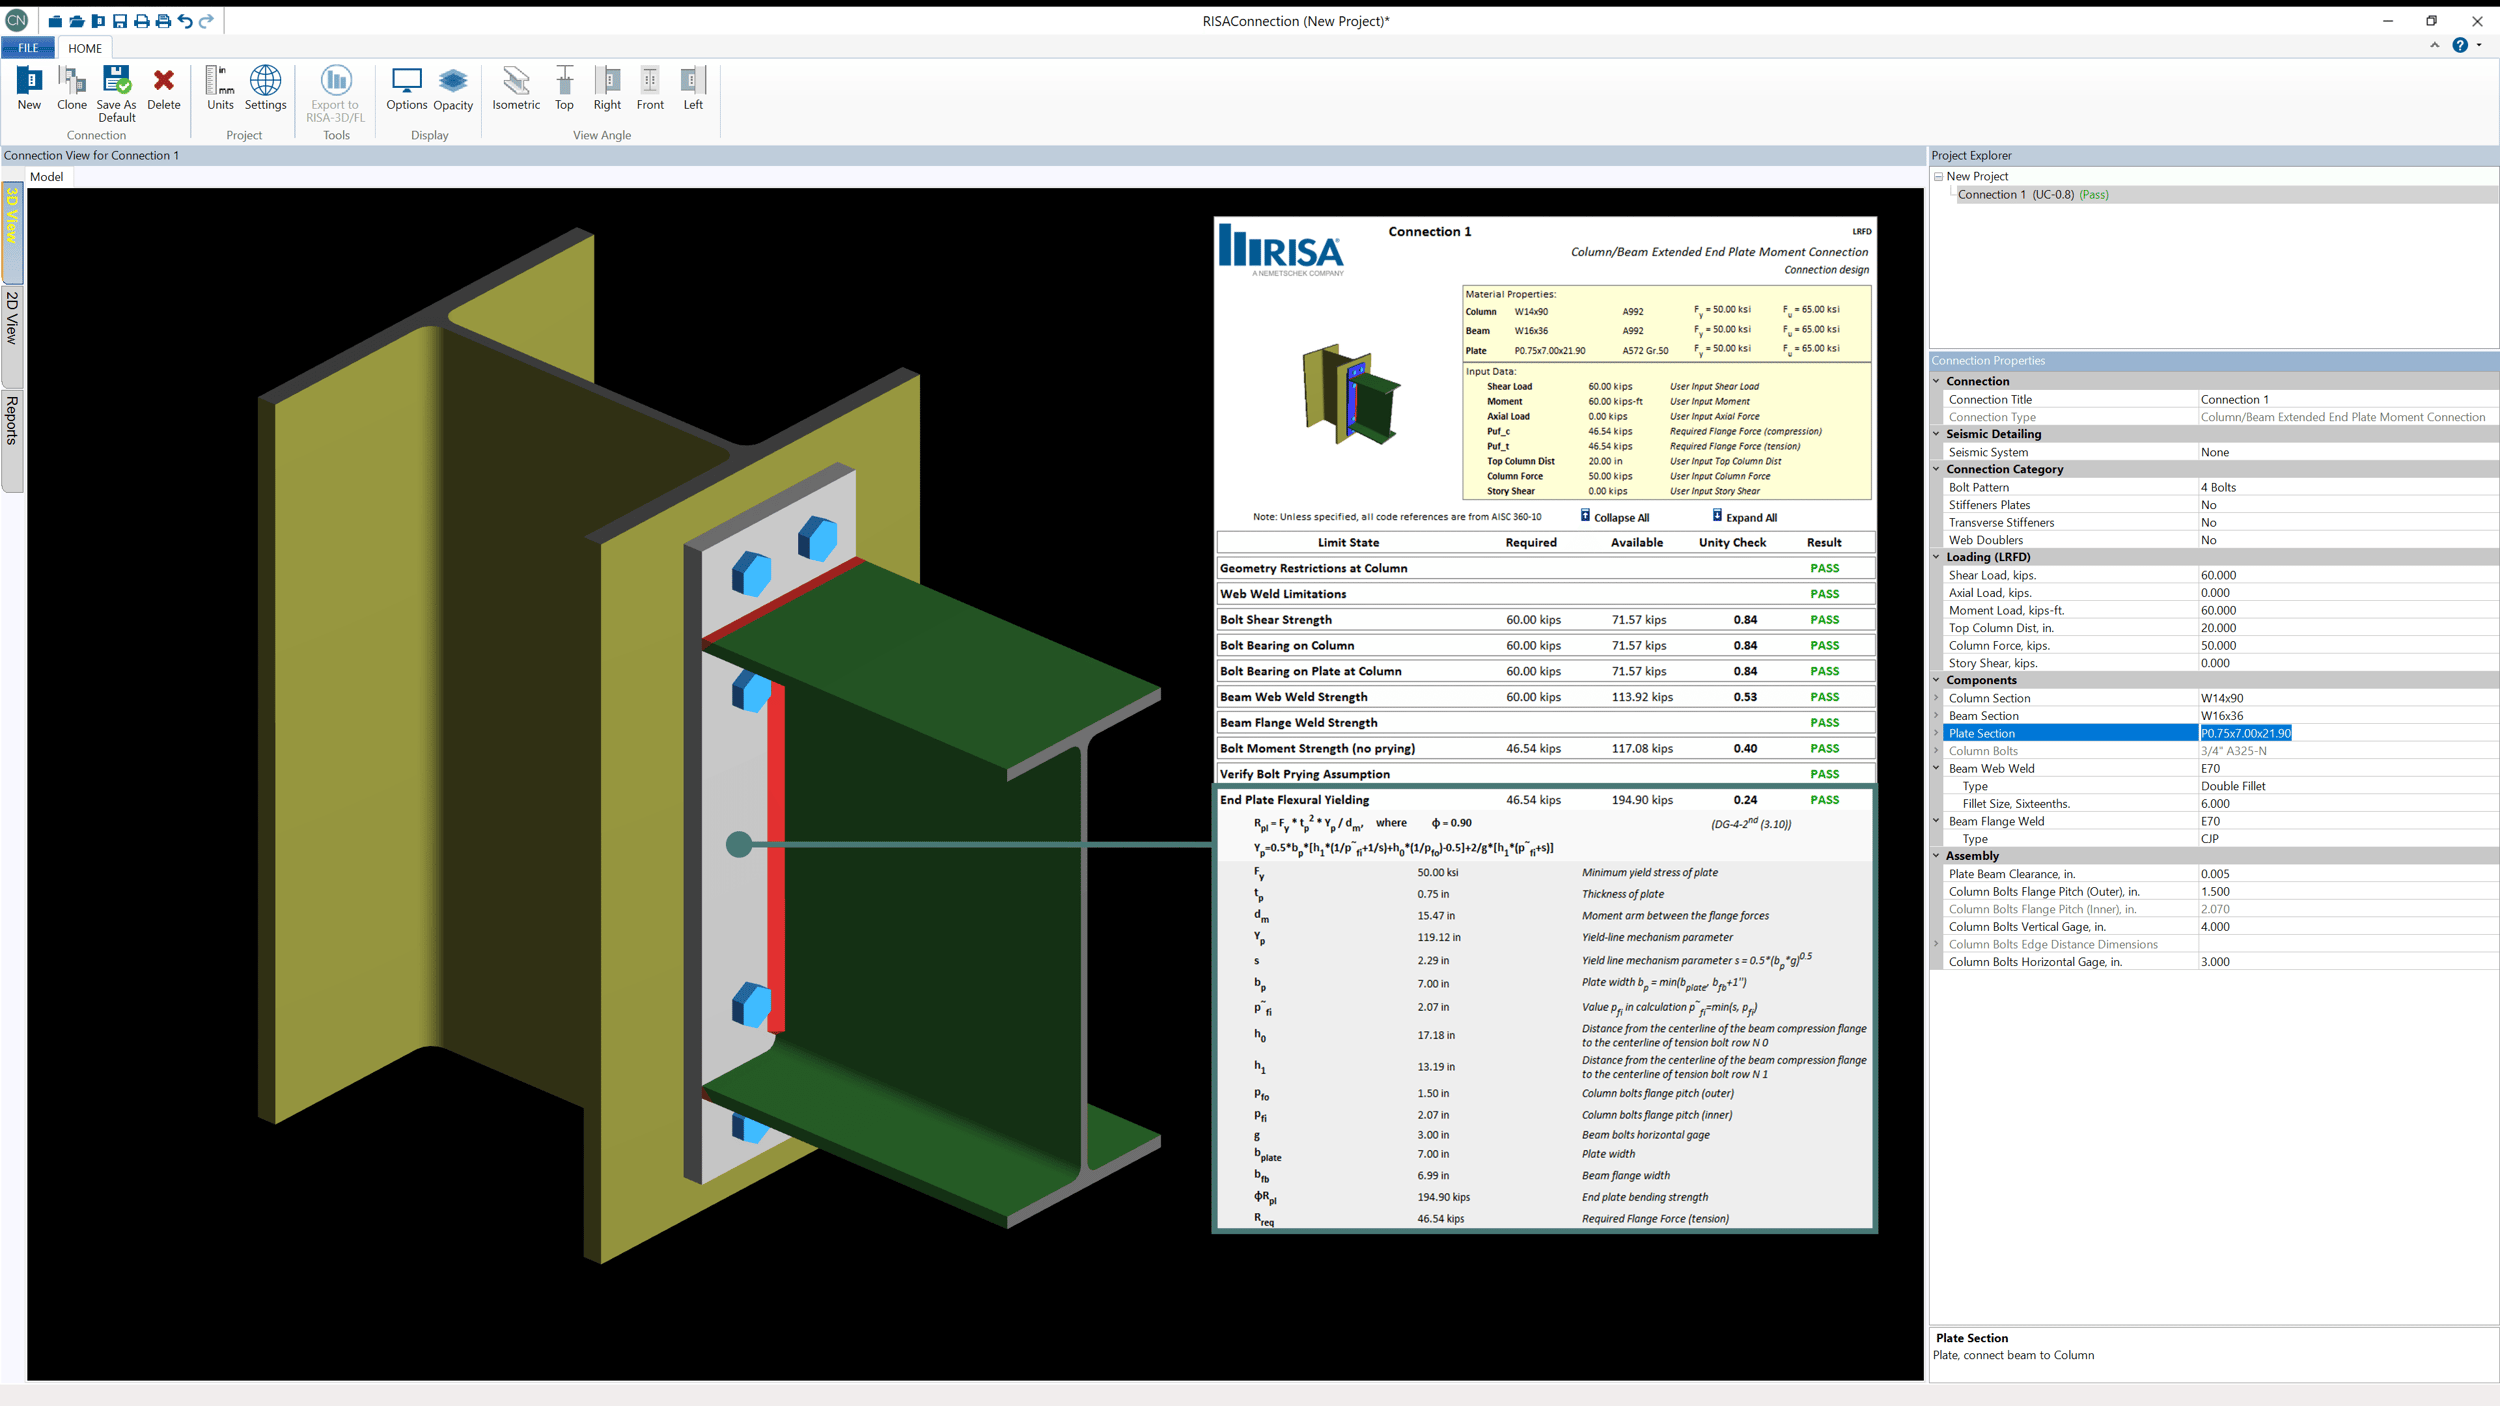This screenshot has width=2500, height=1406.
Task: Click Collapse All in the report
Action: click(x=1620, y=517)
